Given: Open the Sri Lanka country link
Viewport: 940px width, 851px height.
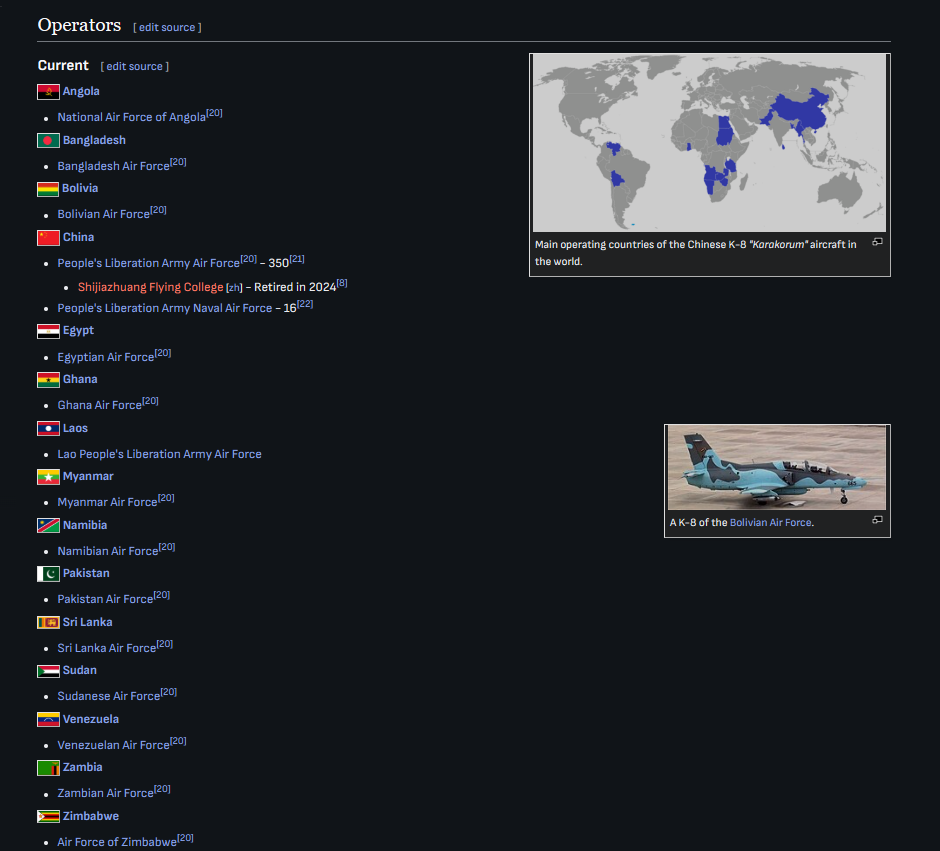Looking at the screenshot, I should pyautogui.click(x=88, y=623).
